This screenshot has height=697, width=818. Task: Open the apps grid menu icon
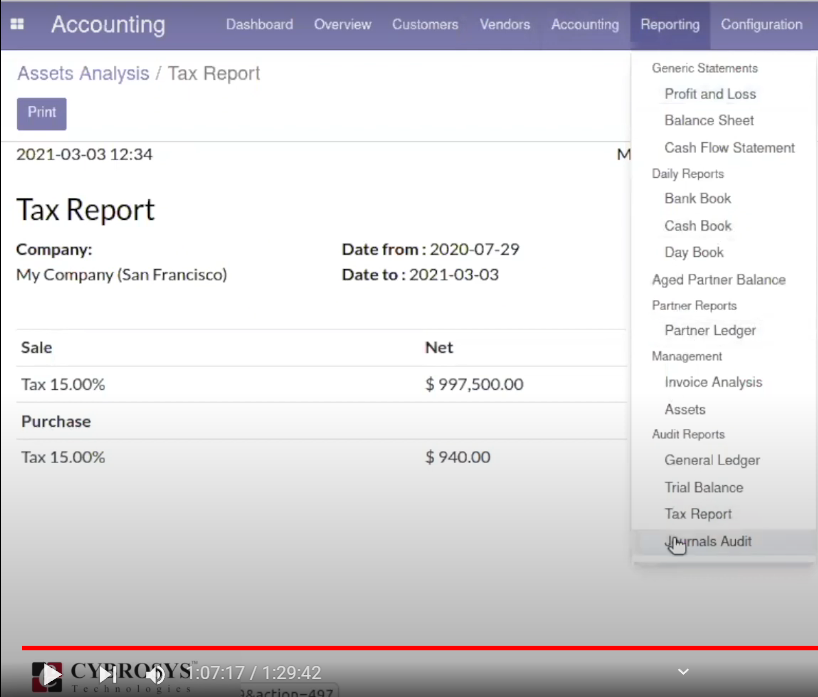pos(17,24)
